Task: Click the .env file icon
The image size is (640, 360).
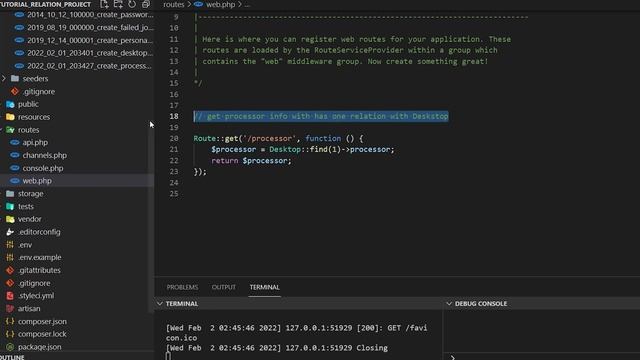Action: click(x=10, y=245)
